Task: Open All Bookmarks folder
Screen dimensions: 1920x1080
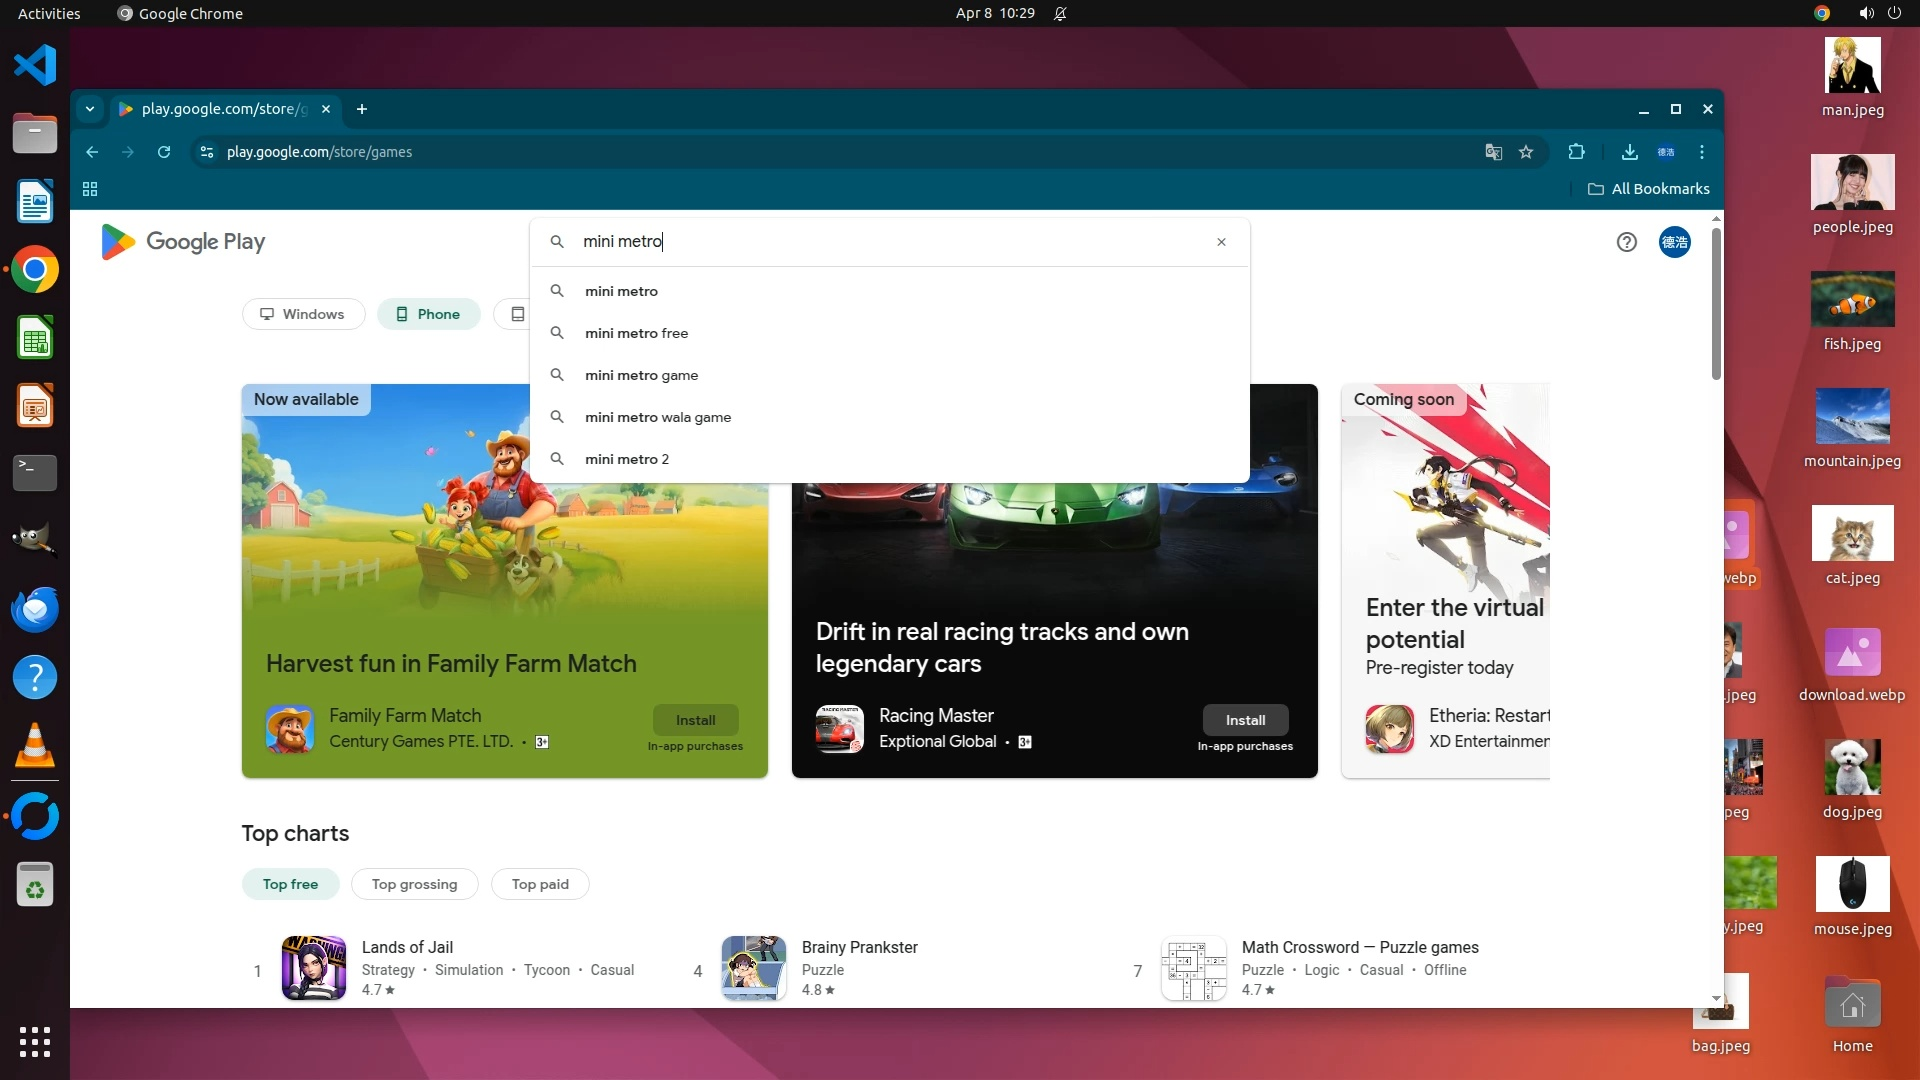Action: (1649, 189)
